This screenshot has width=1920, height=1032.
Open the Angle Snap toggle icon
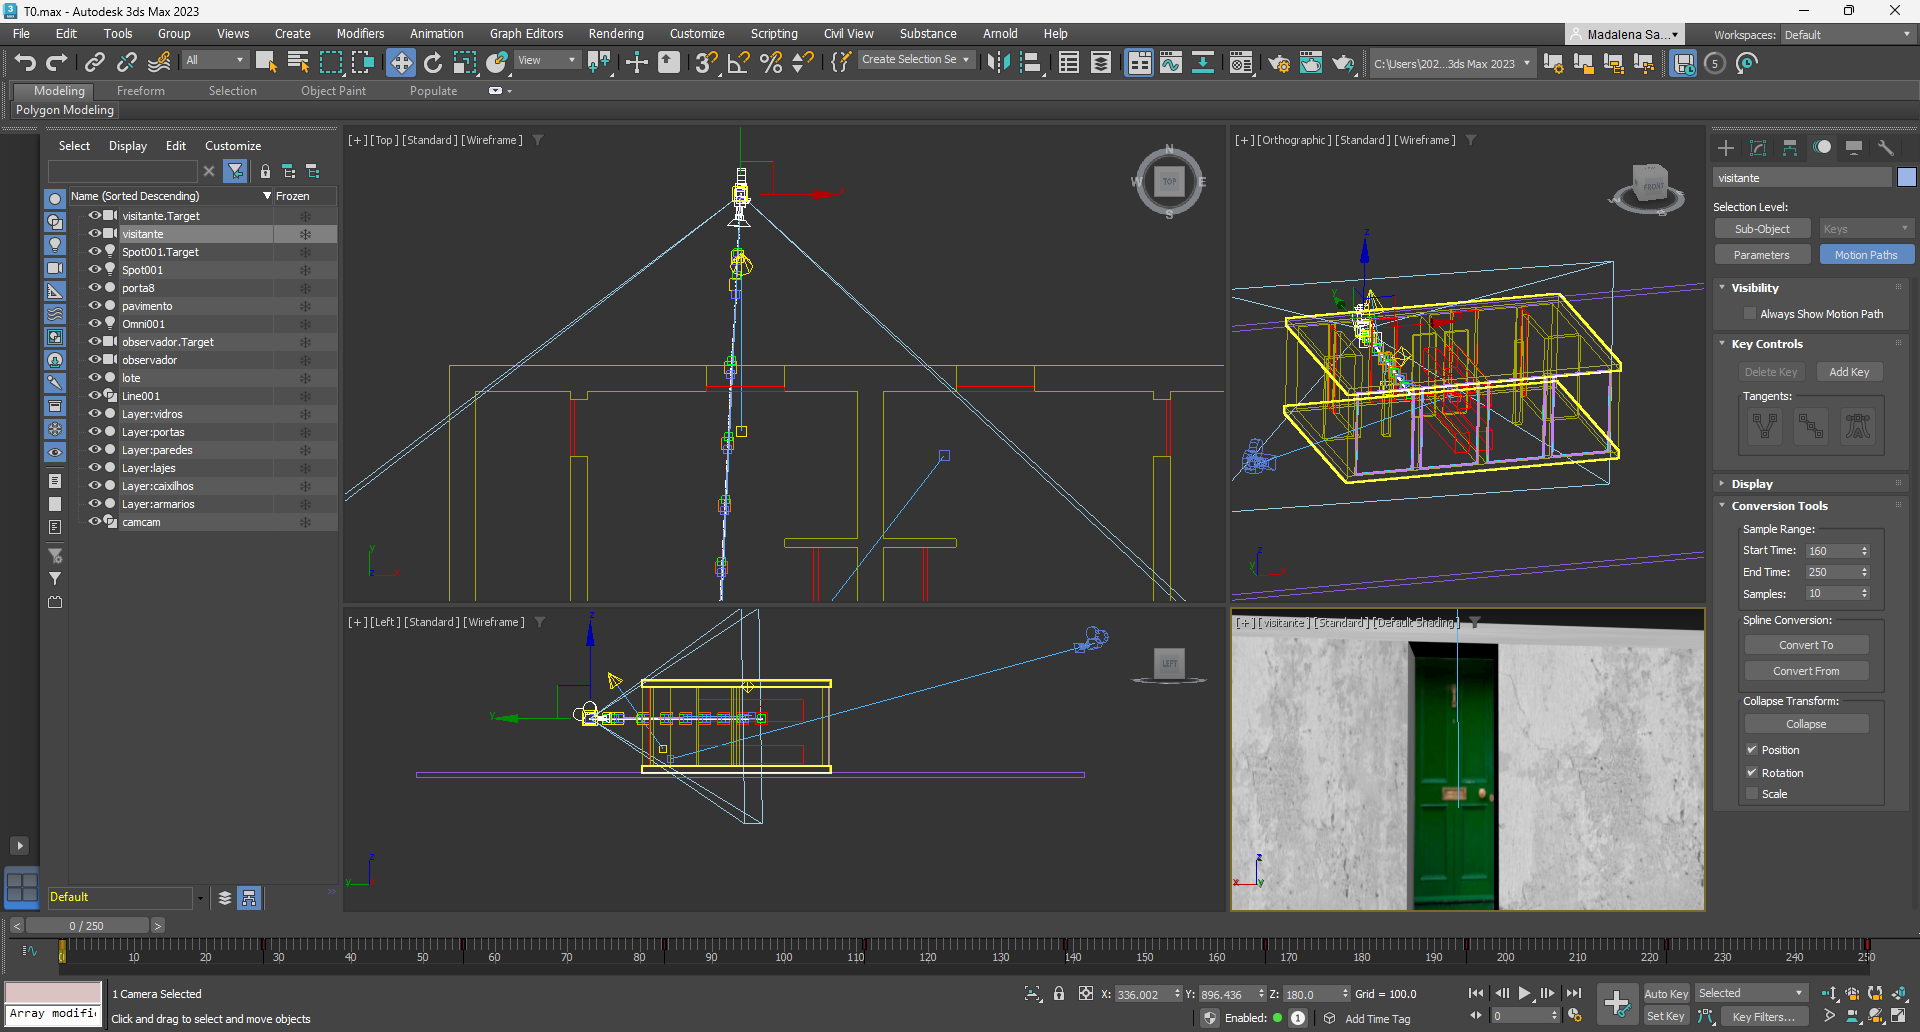click(x=738, y=63)
